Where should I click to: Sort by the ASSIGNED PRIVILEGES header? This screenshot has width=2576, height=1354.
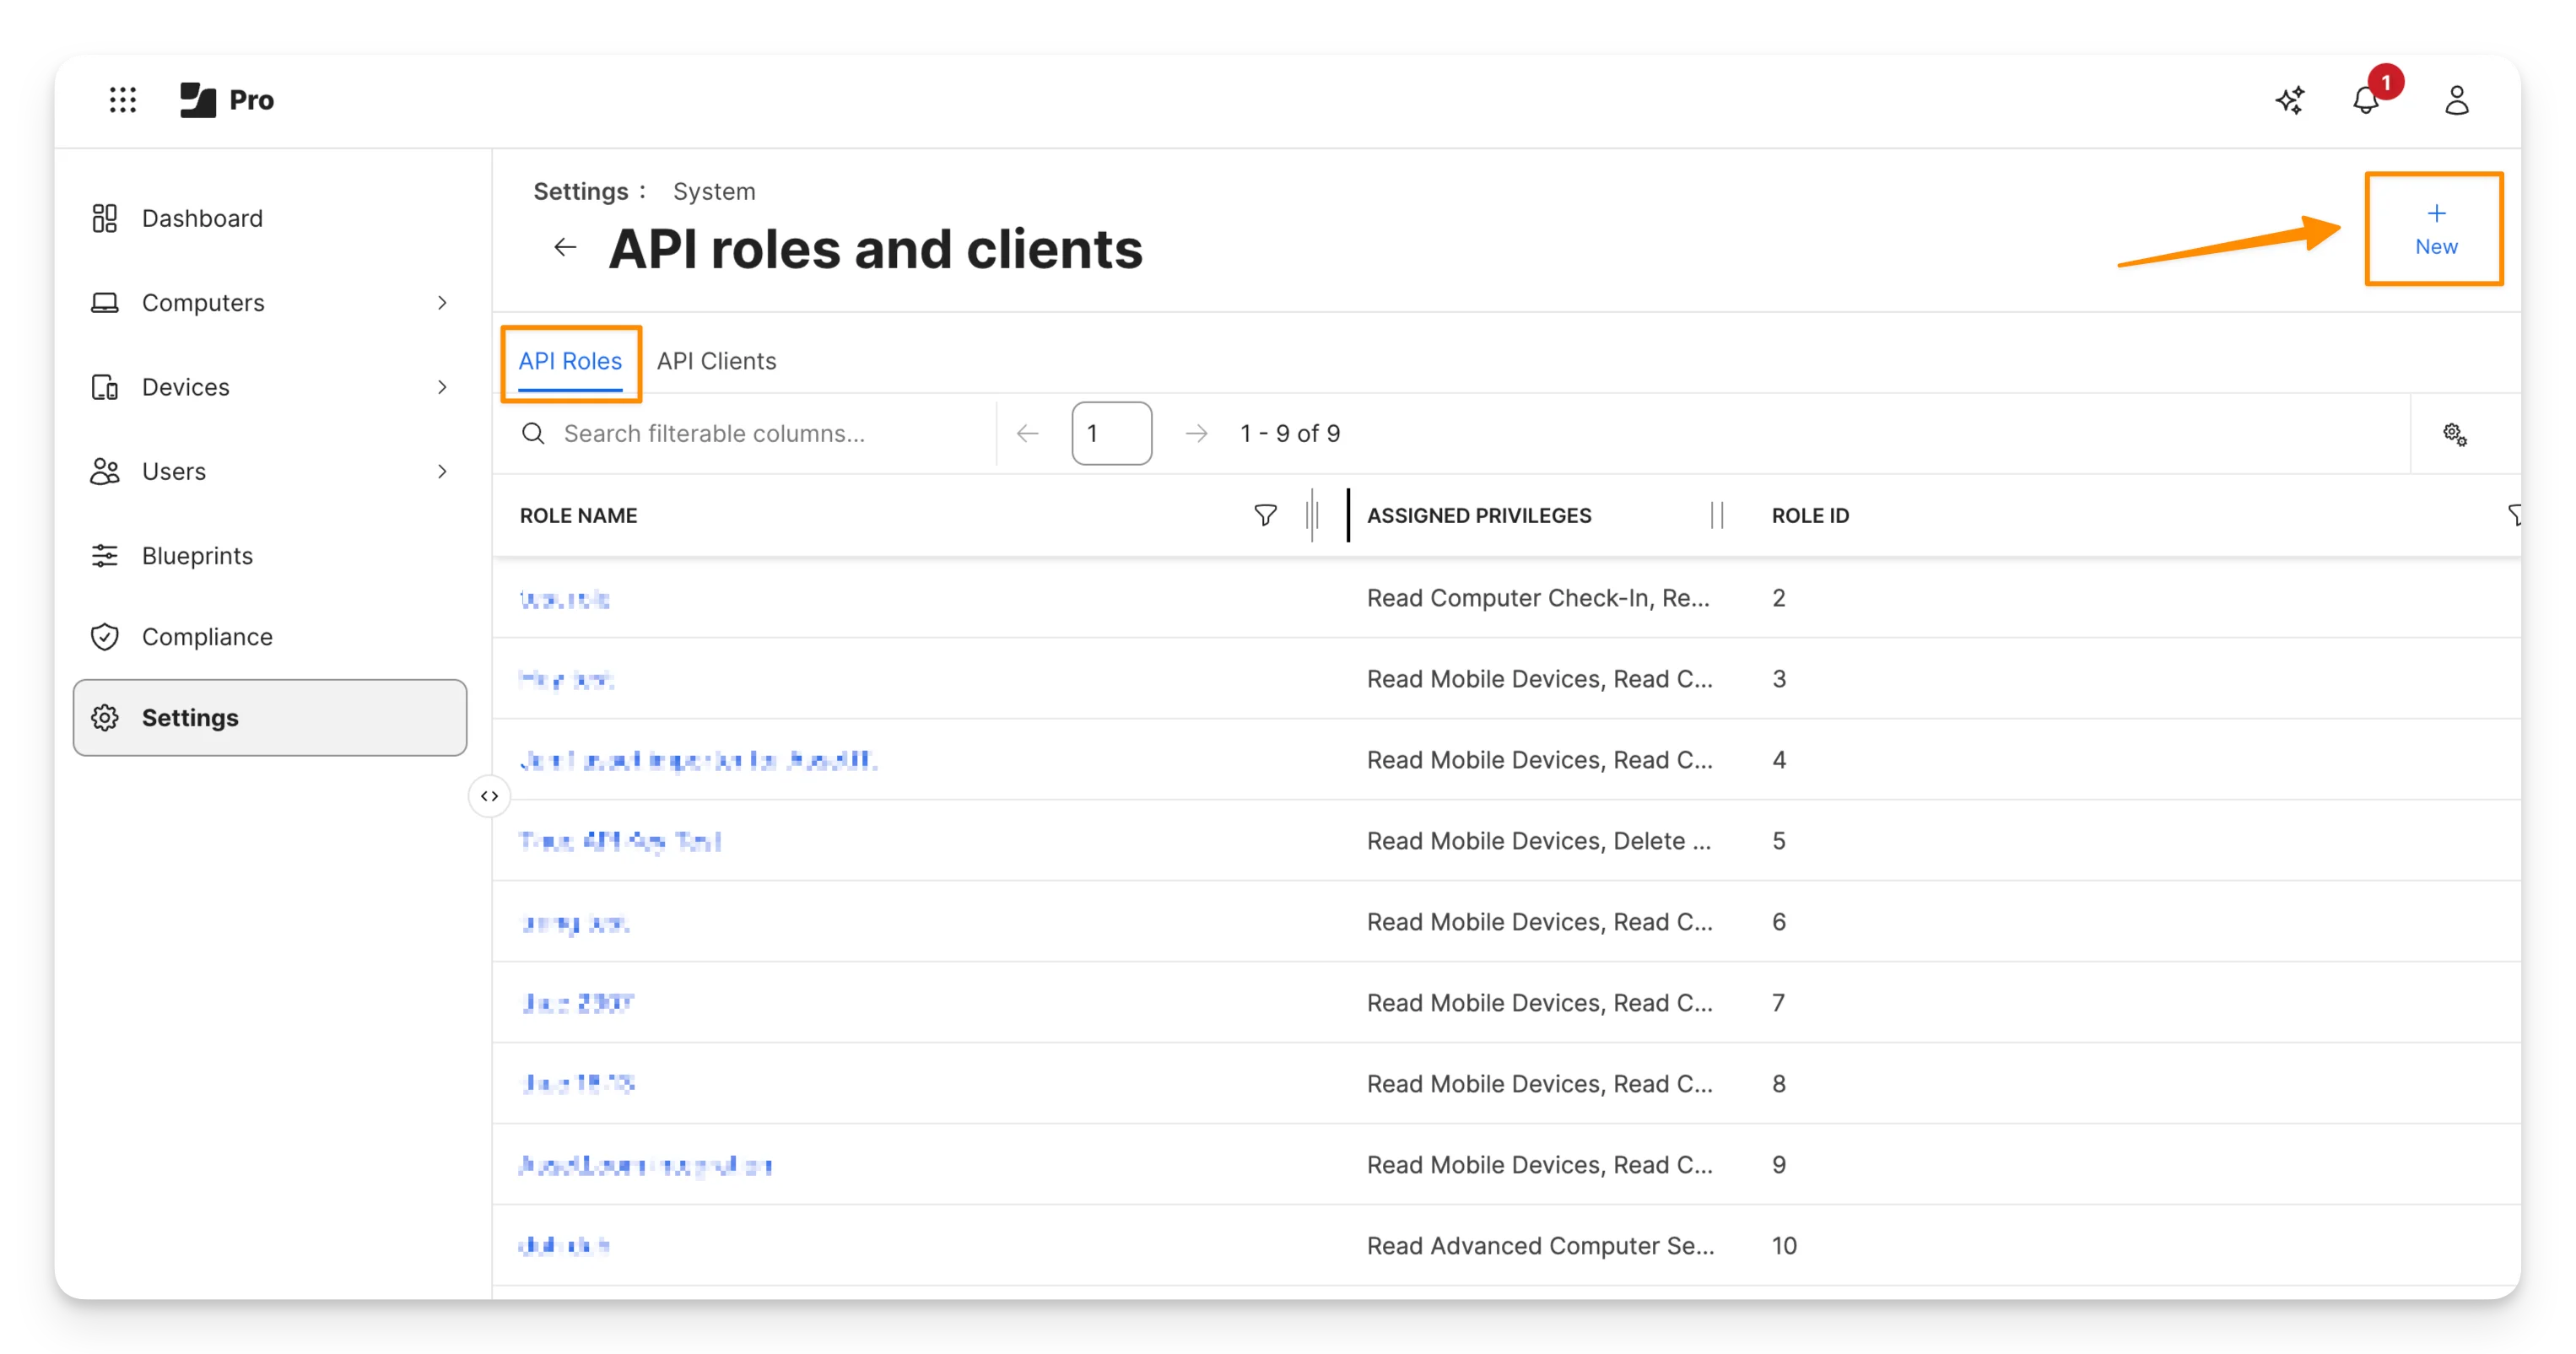click(x=1479, y=515)
